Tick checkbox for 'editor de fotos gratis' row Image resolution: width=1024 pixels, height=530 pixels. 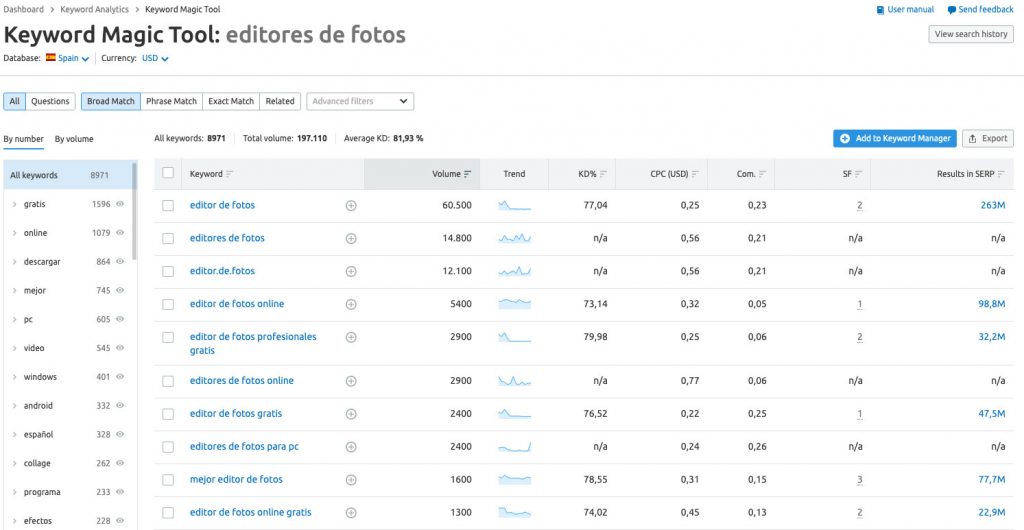(x=168, y=414)
